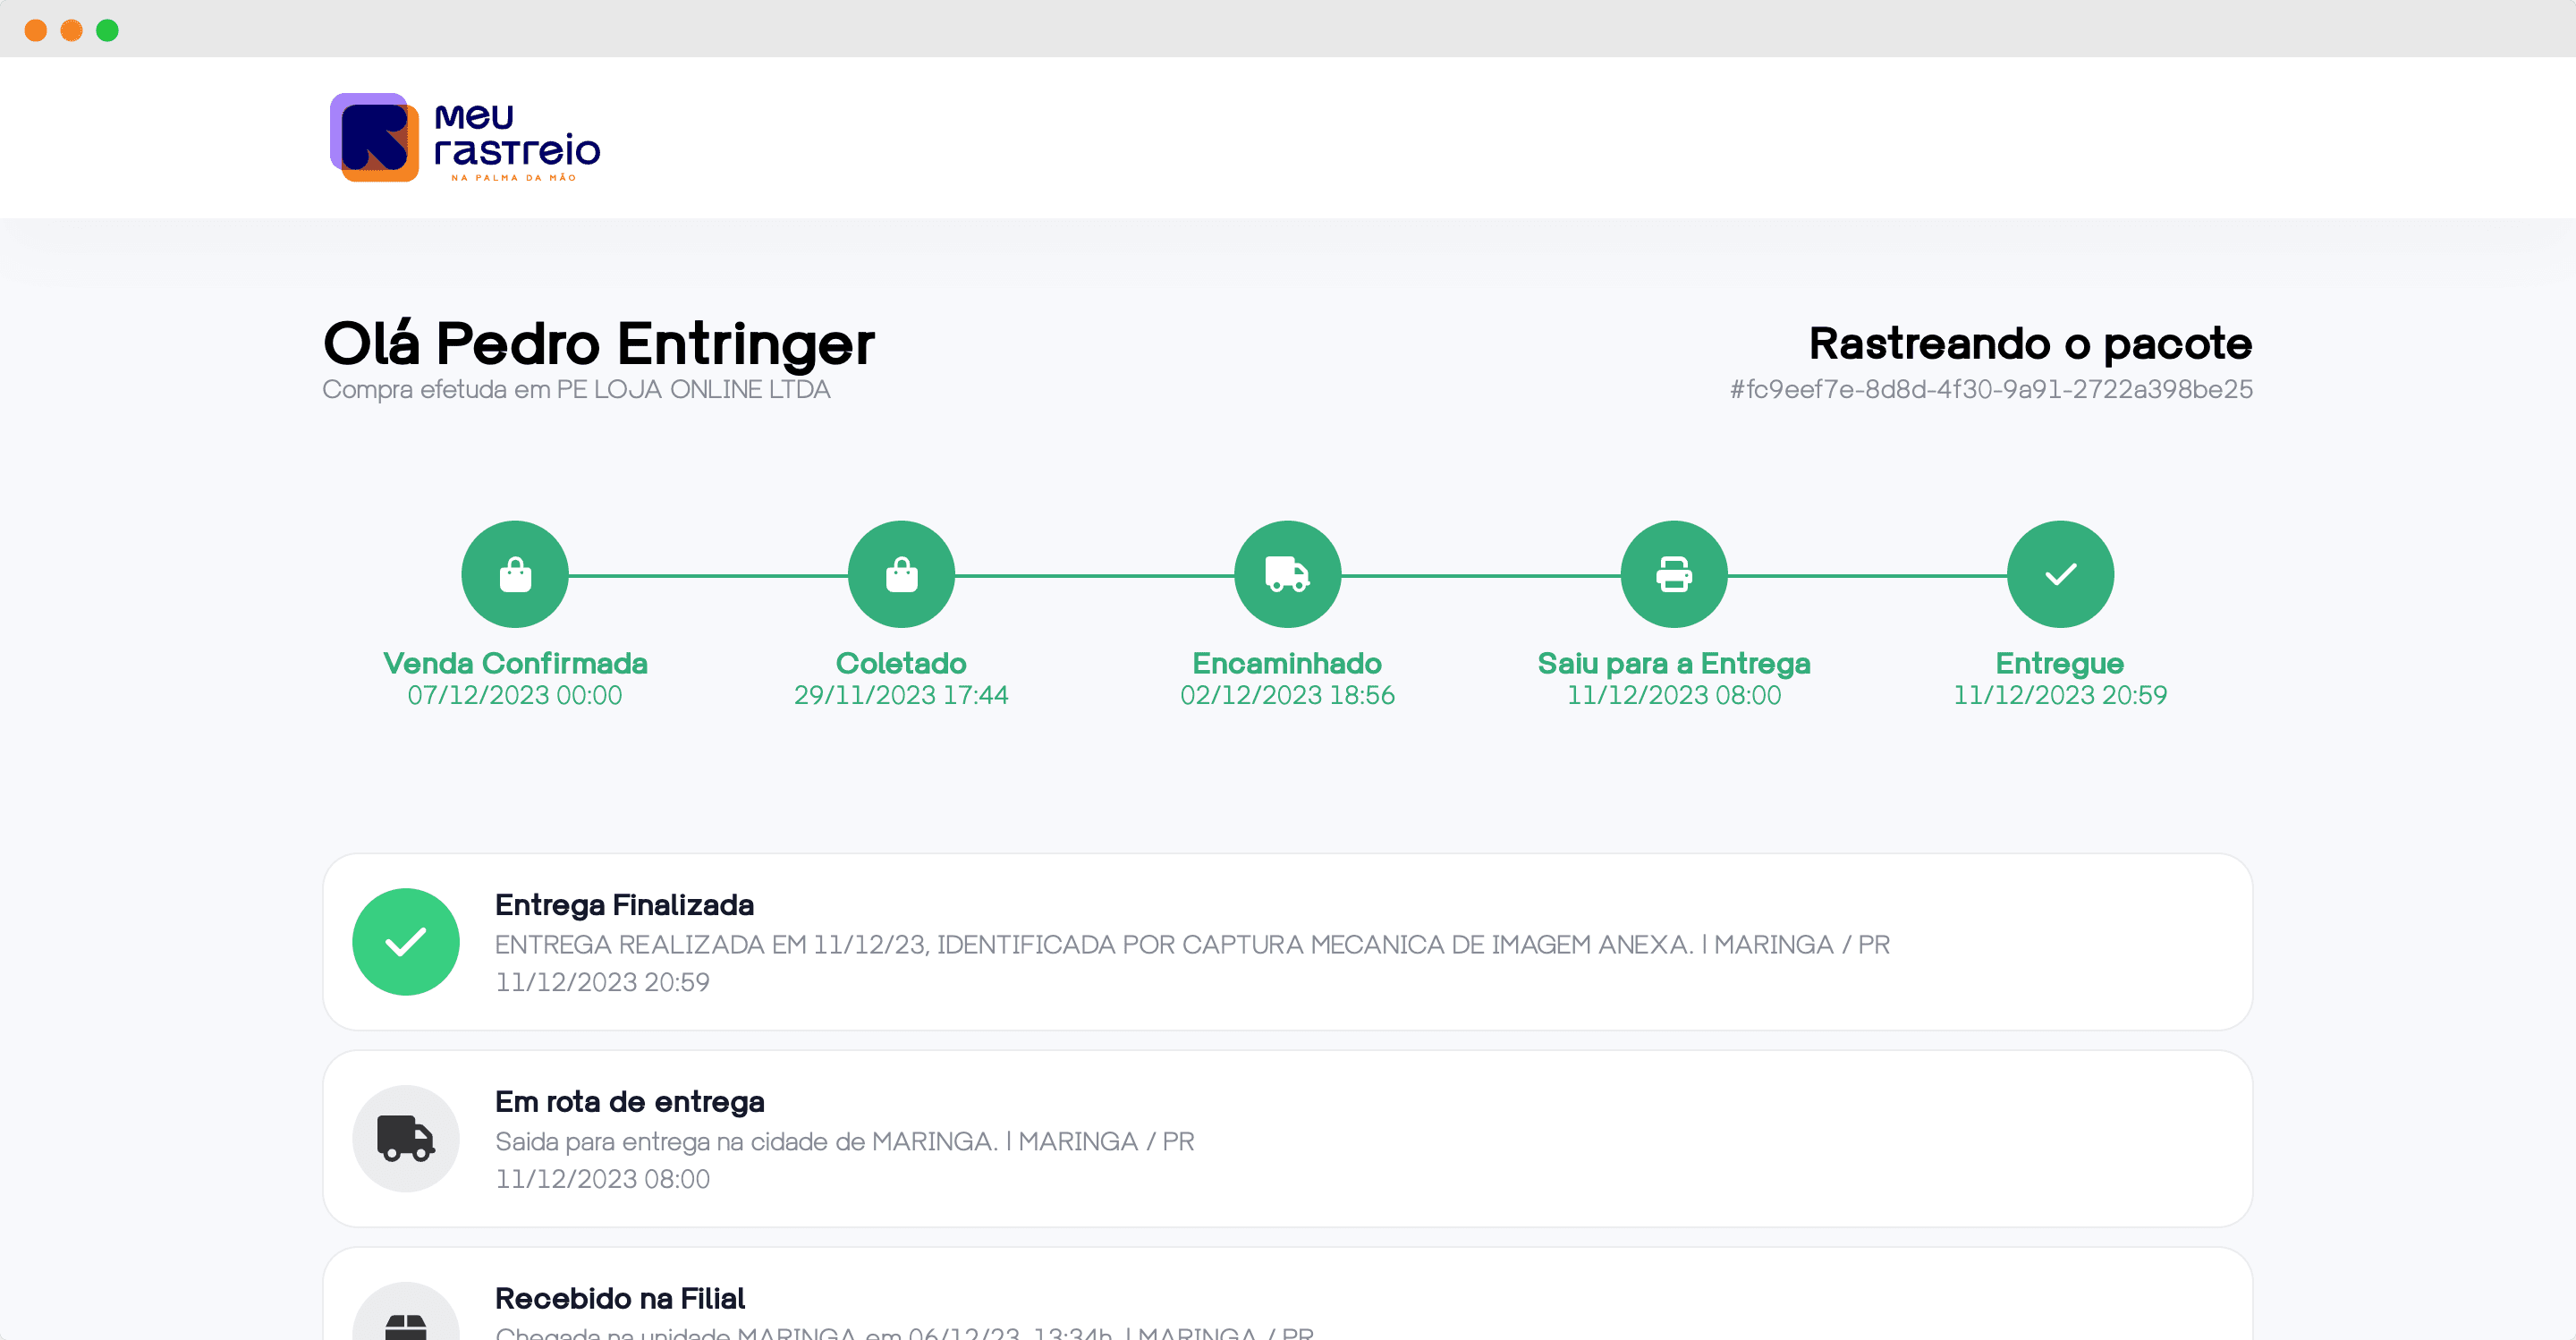This screenshot has height=1340, width=2576.
Task: Click the Coletado step circle icon
Action: (901, 574)
